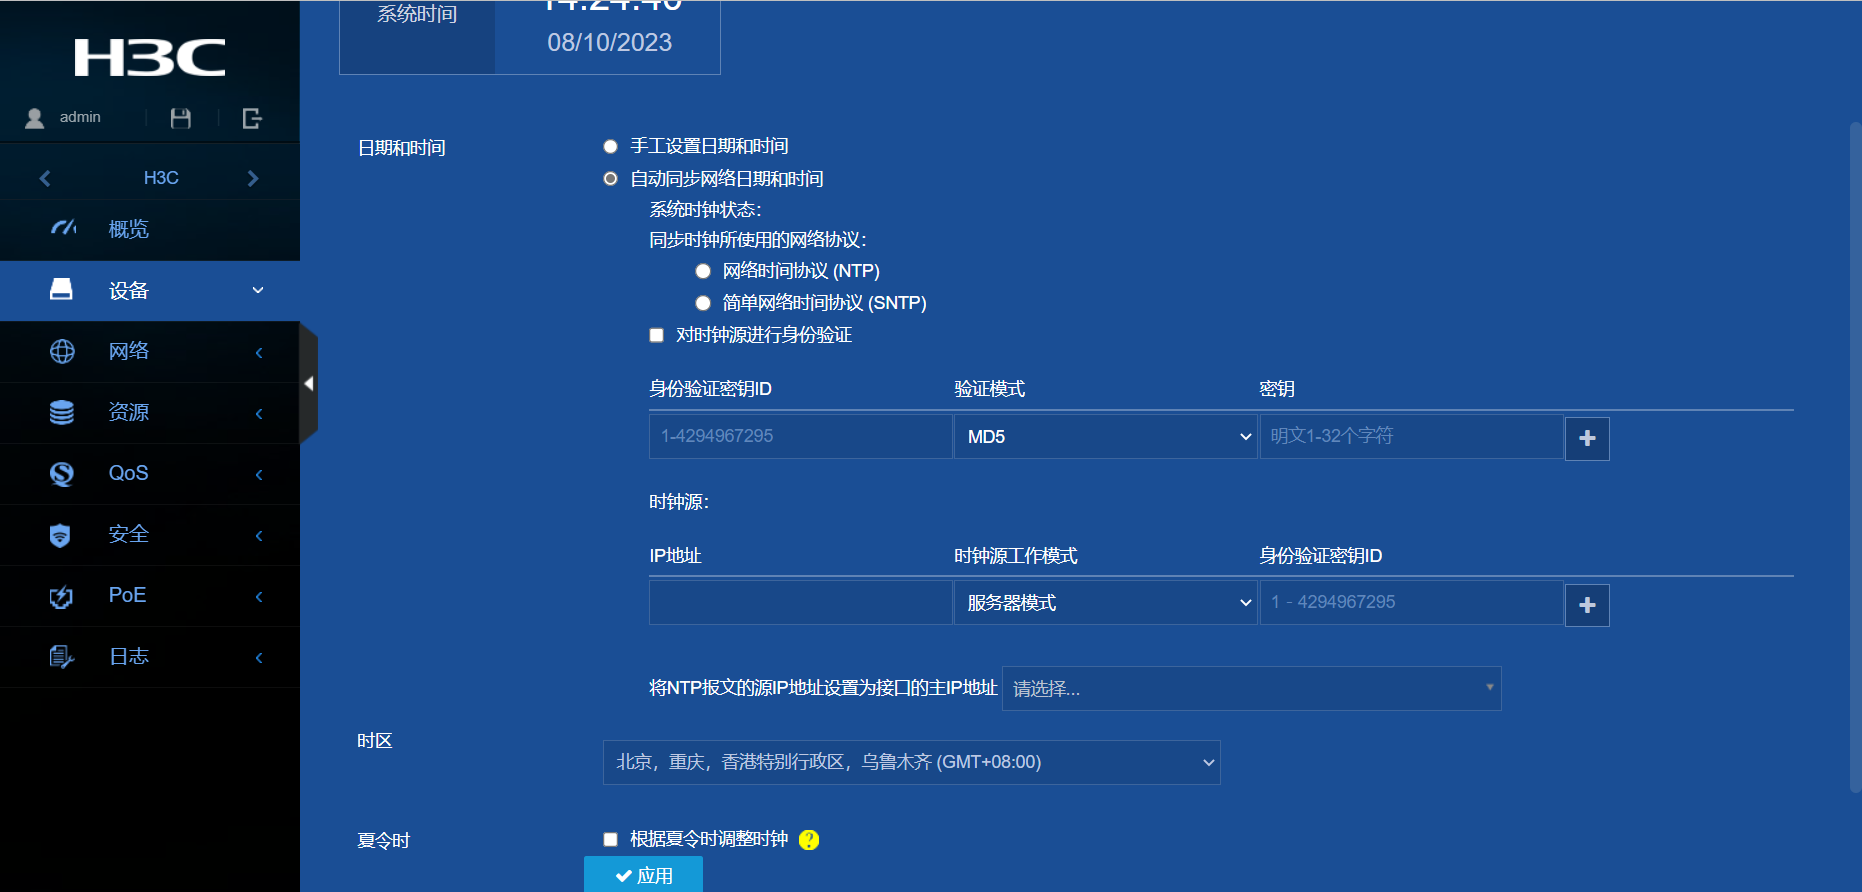Click the right arrow beside H3C

(x=253, y=178)
